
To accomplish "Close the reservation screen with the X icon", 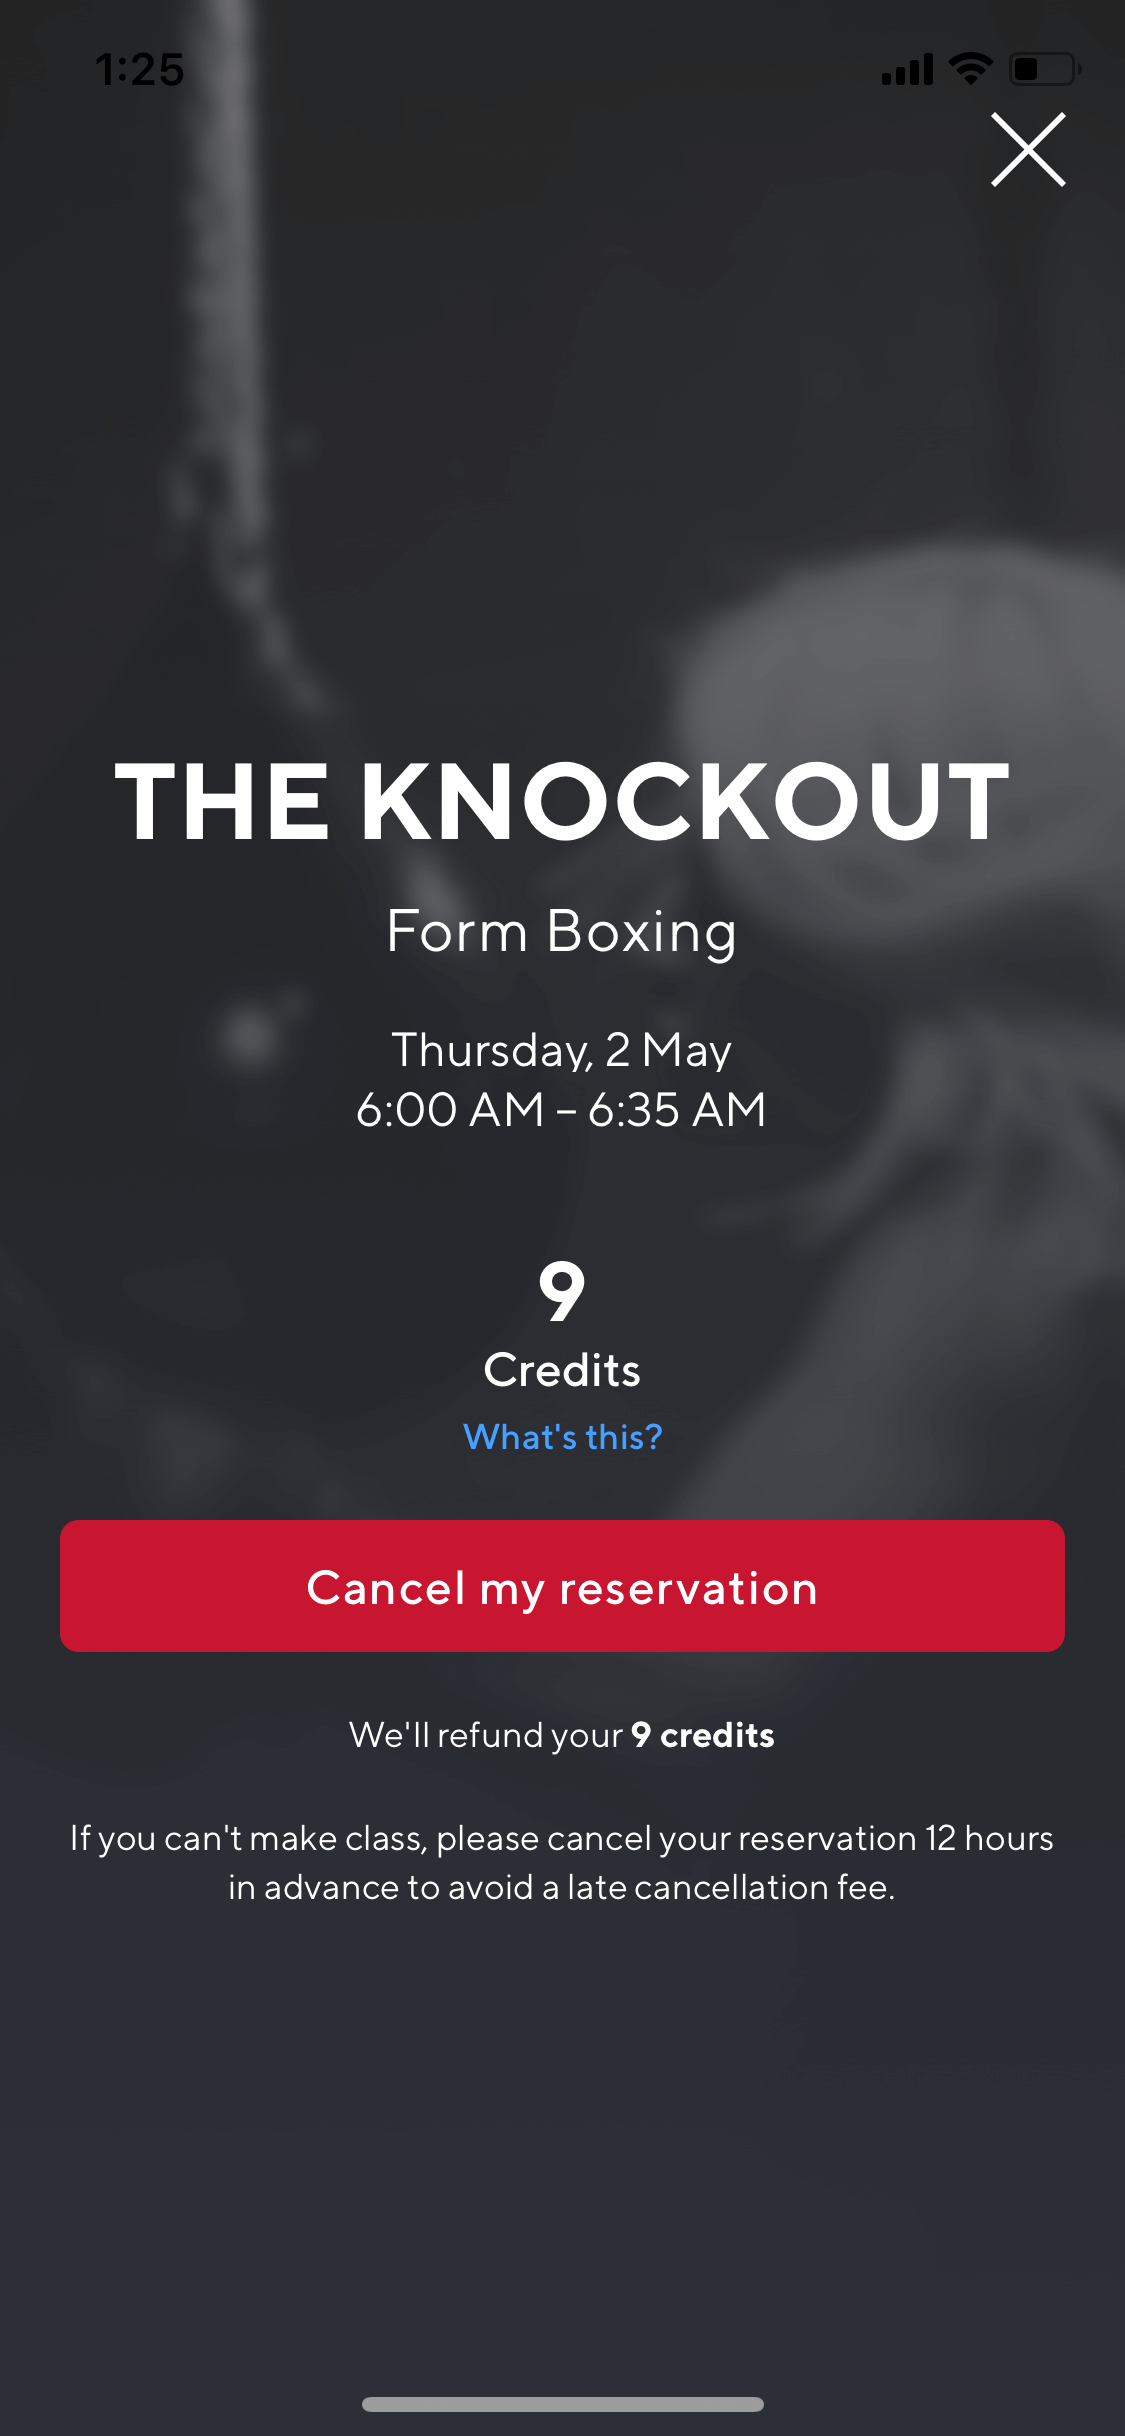I will [1028, 149].
